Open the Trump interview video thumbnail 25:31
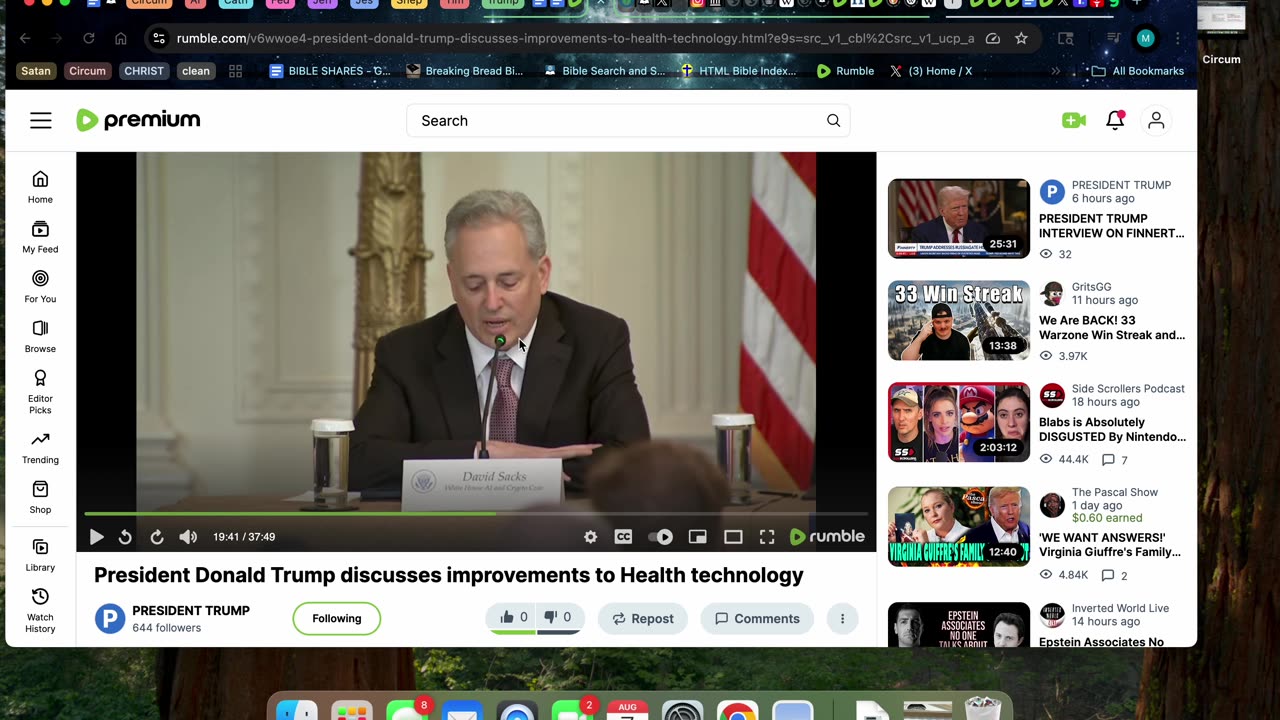This screenshot has width=1280, height=720. point(959,218)
